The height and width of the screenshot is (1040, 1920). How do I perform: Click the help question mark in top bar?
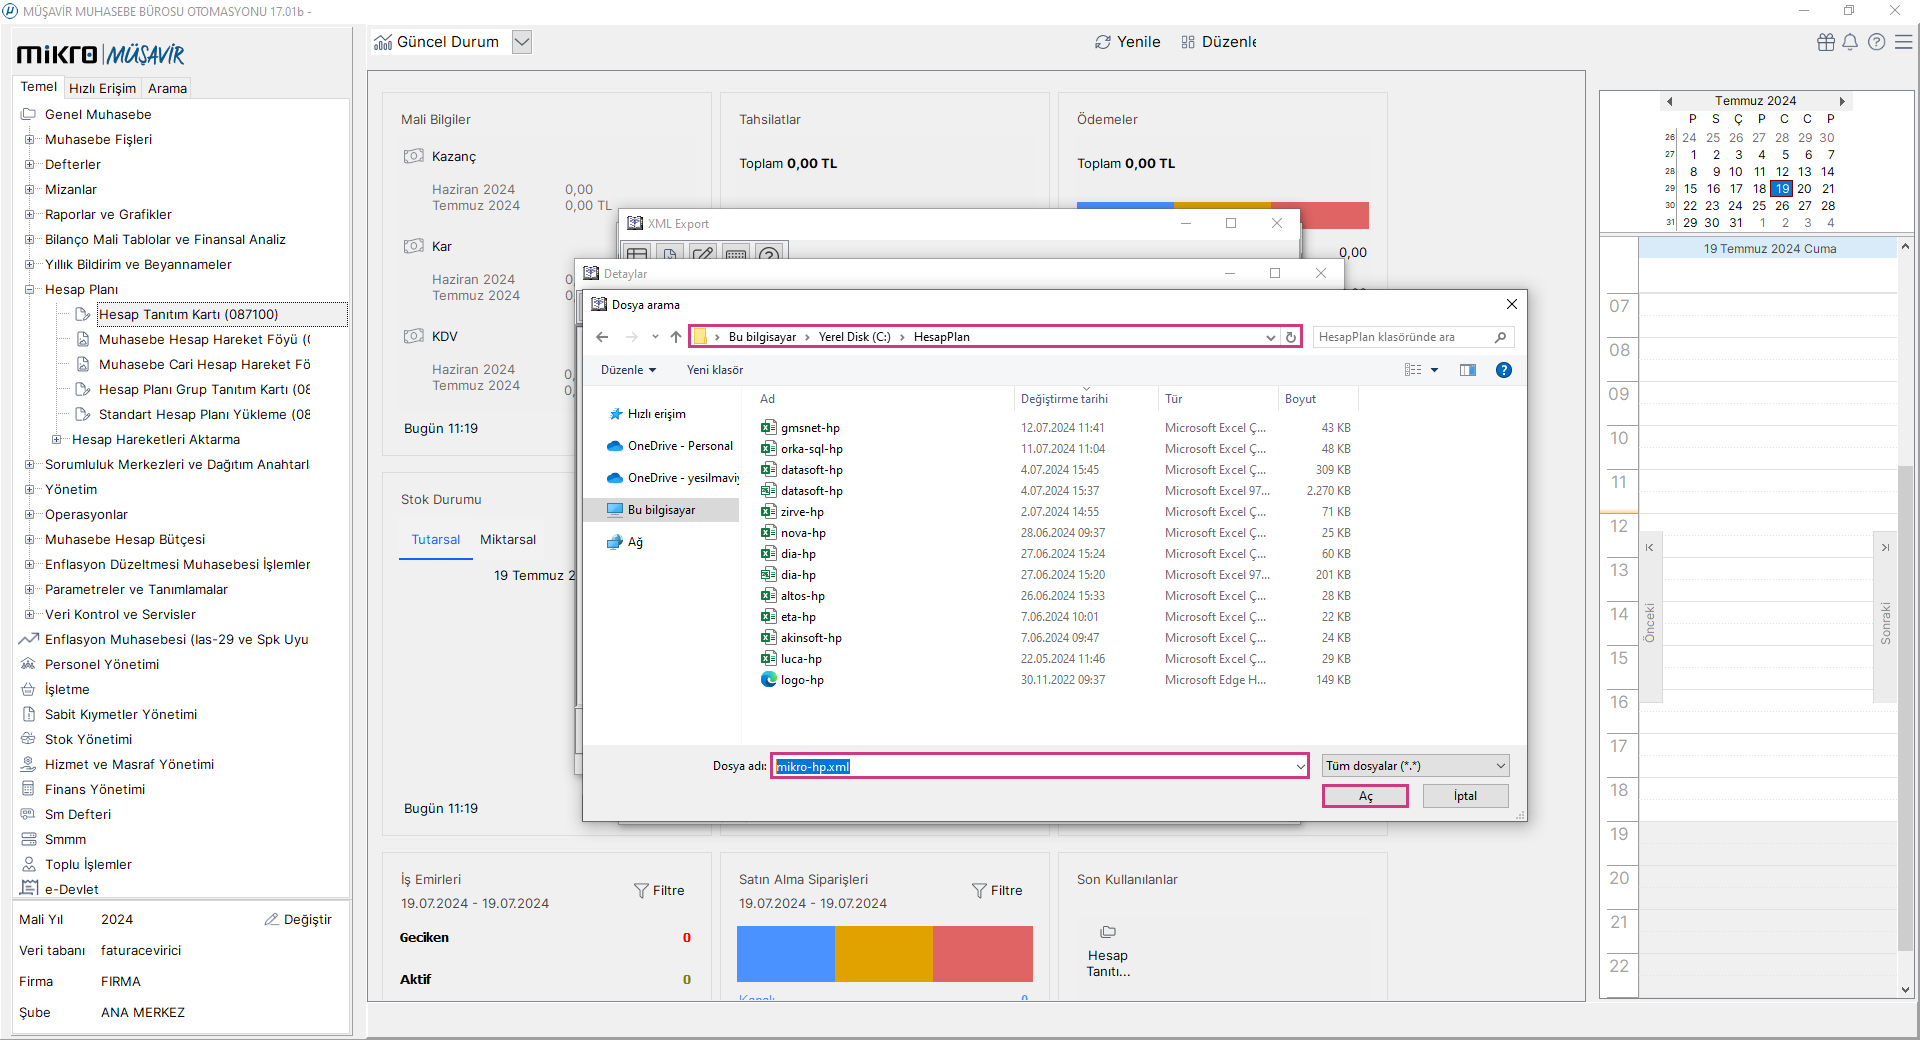(x=1877, y=42)
